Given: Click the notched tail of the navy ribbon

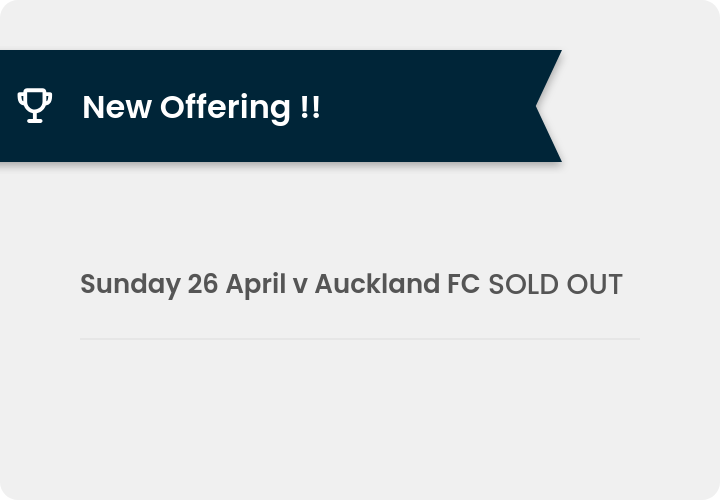Looking at the screenshot, I should coord(549,106).
